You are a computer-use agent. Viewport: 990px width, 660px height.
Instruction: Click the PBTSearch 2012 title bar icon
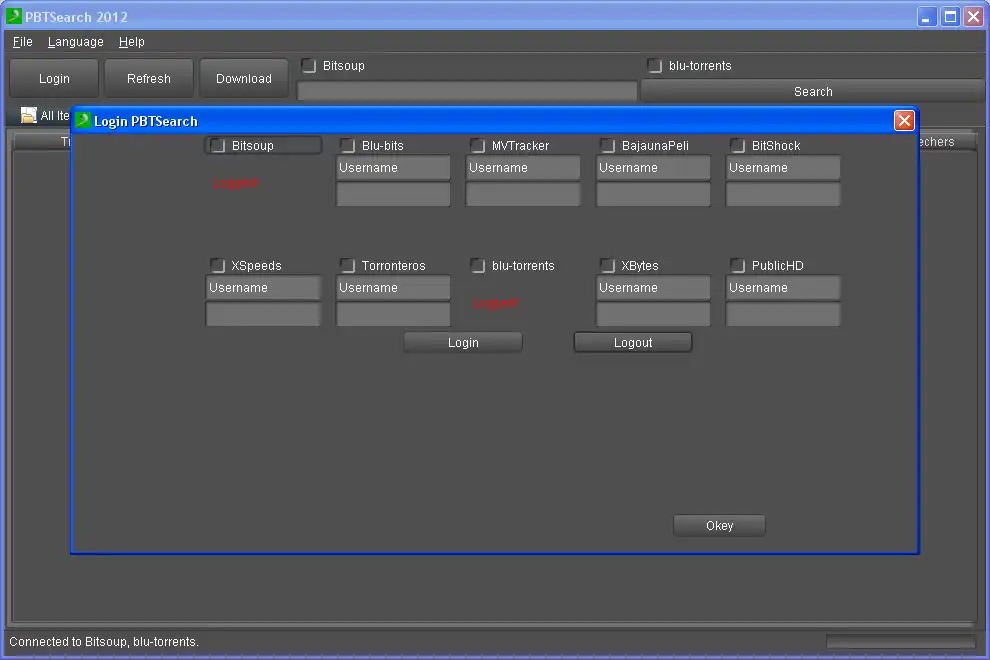tap(13, 16)
